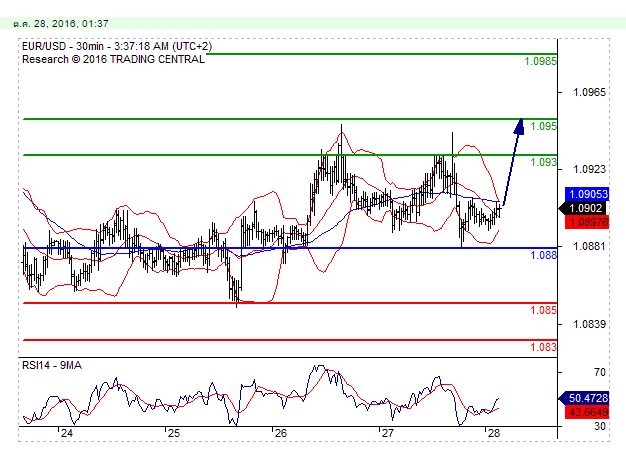Click the 'RSI14 - 9MA' indicator label
This screenshot has height=473, width=626.
(x=52, y=365)
